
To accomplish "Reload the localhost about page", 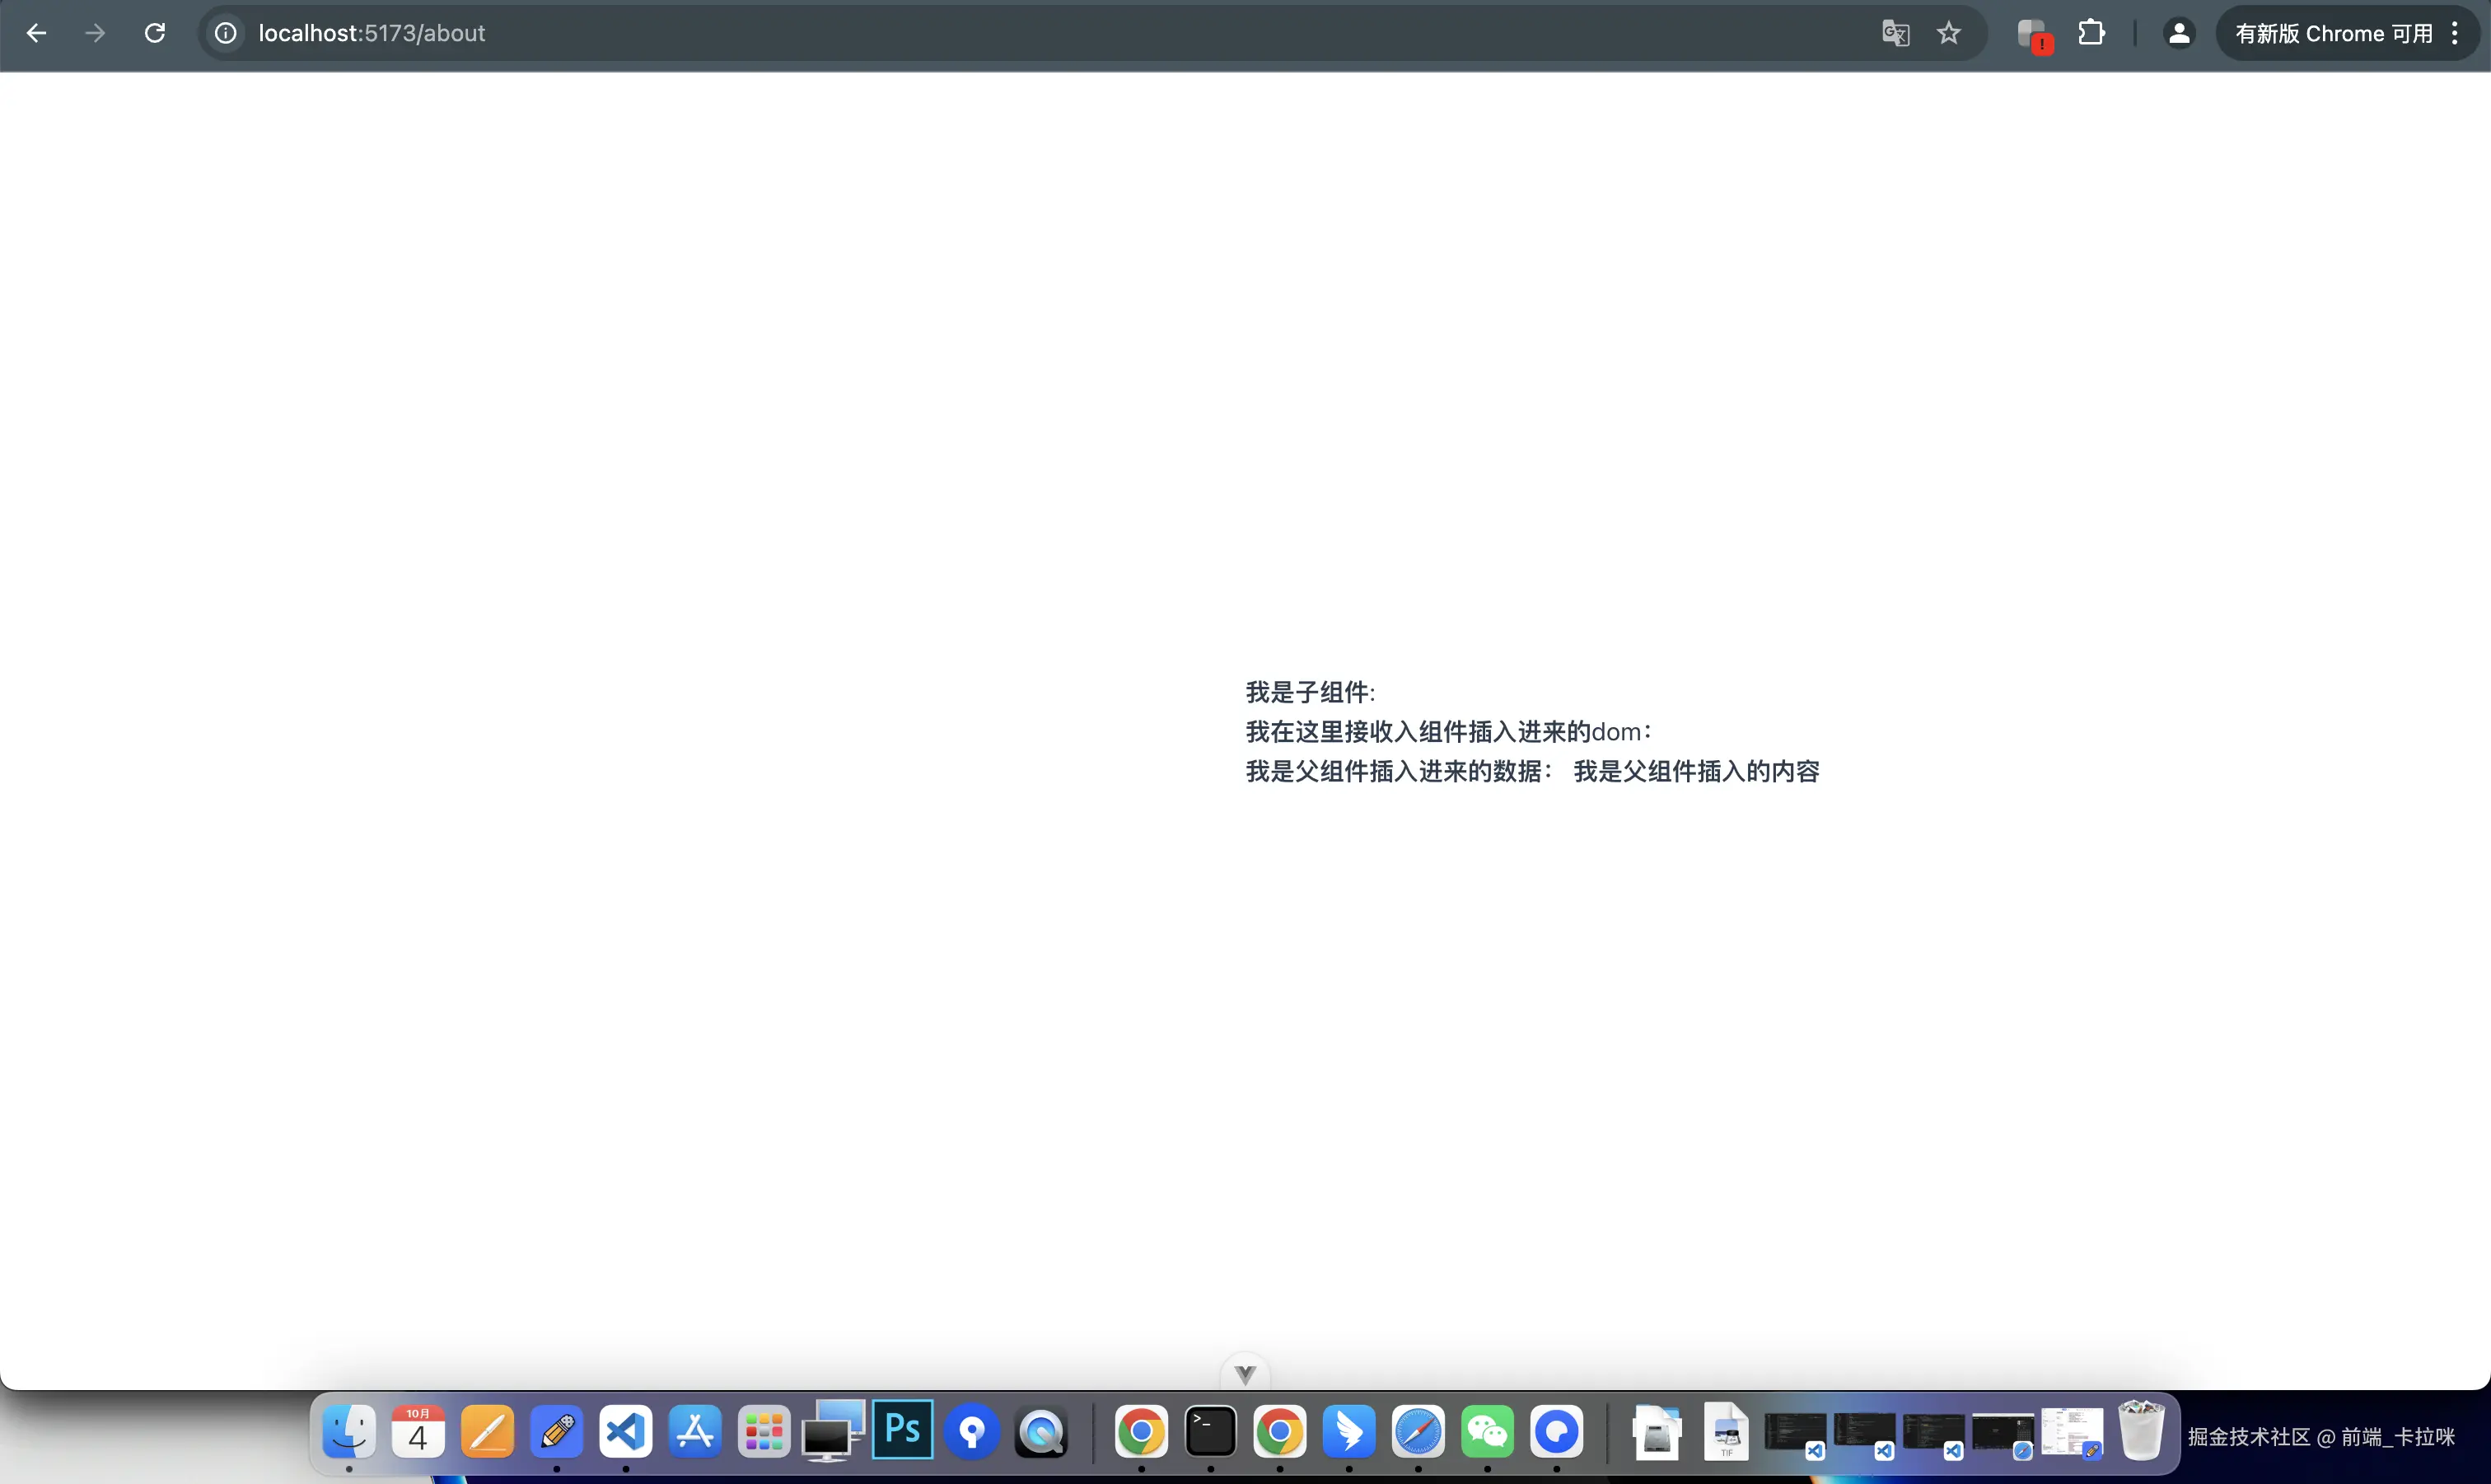I will click(155, 33).
